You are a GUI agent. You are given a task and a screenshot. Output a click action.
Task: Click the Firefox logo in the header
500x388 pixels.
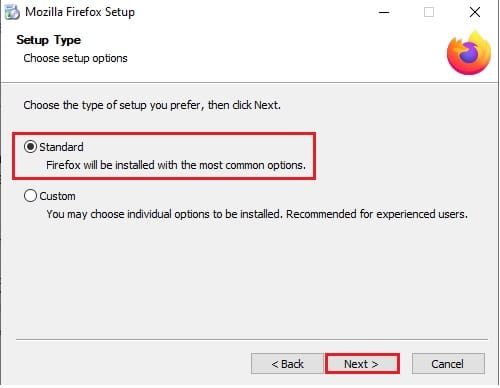click(469, 53)
